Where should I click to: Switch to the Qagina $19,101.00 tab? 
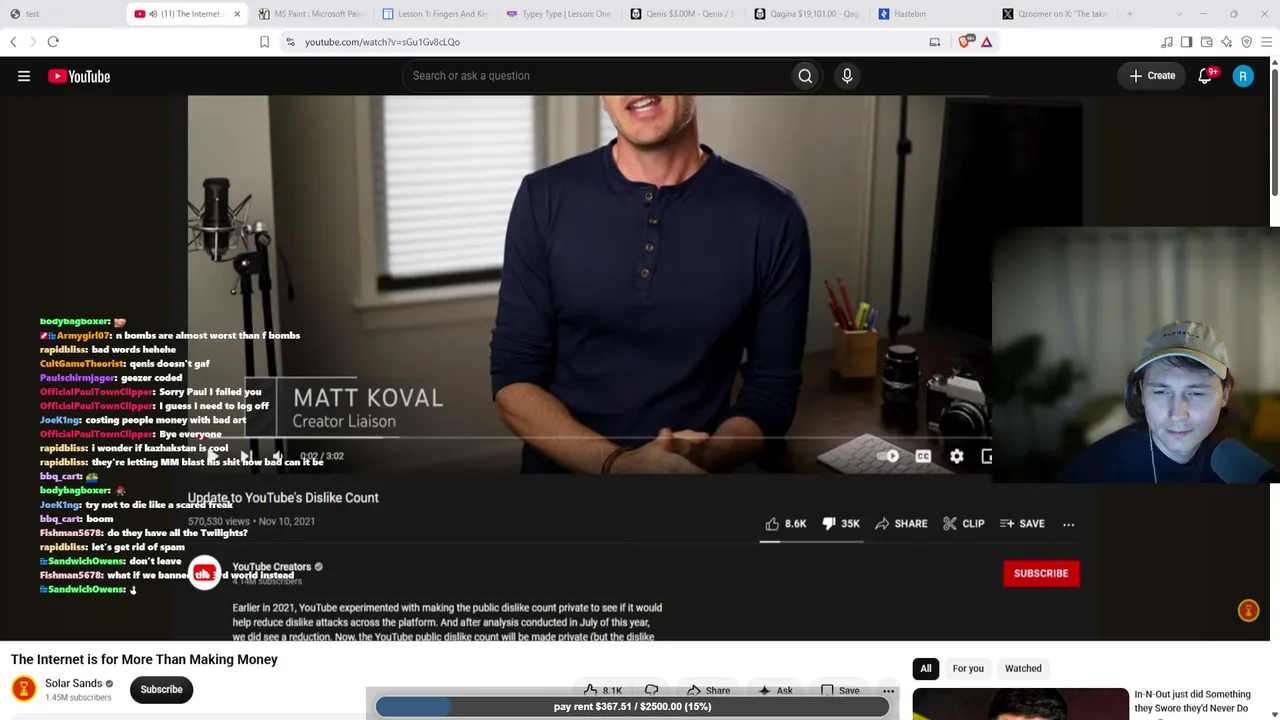click(x=807, y=14)
